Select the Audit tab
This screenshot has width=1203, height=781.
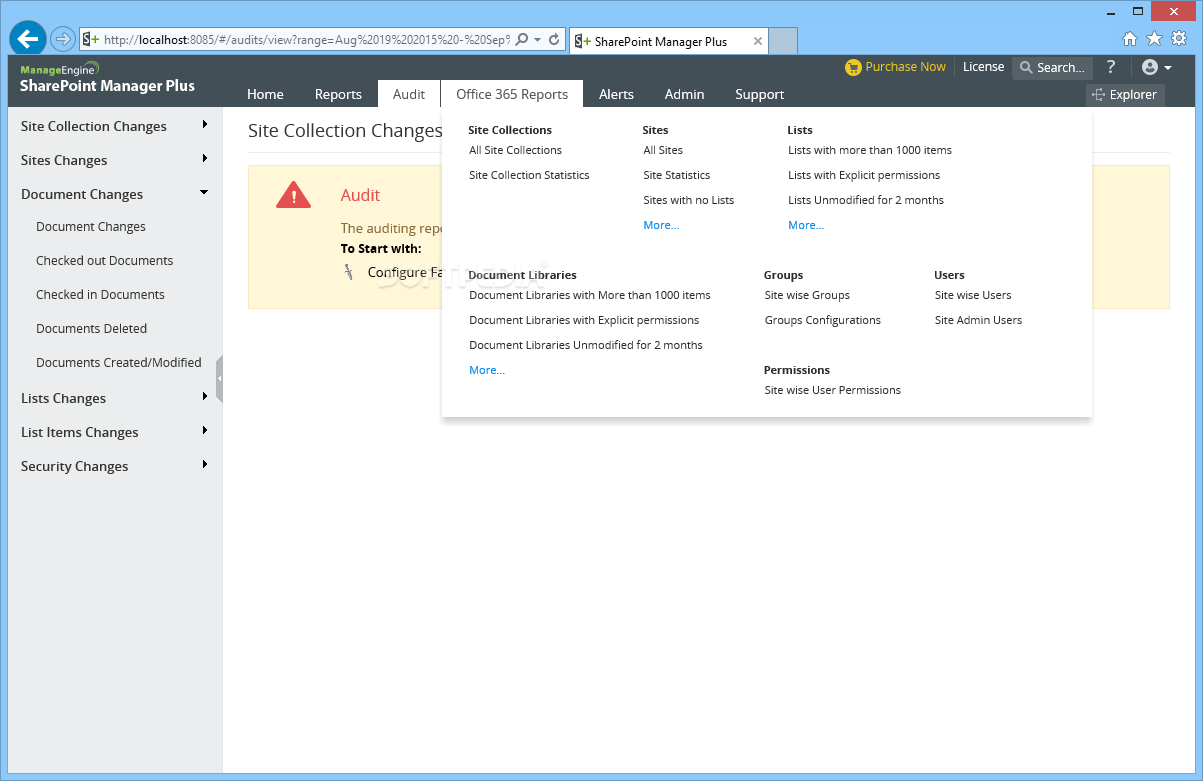409,94
